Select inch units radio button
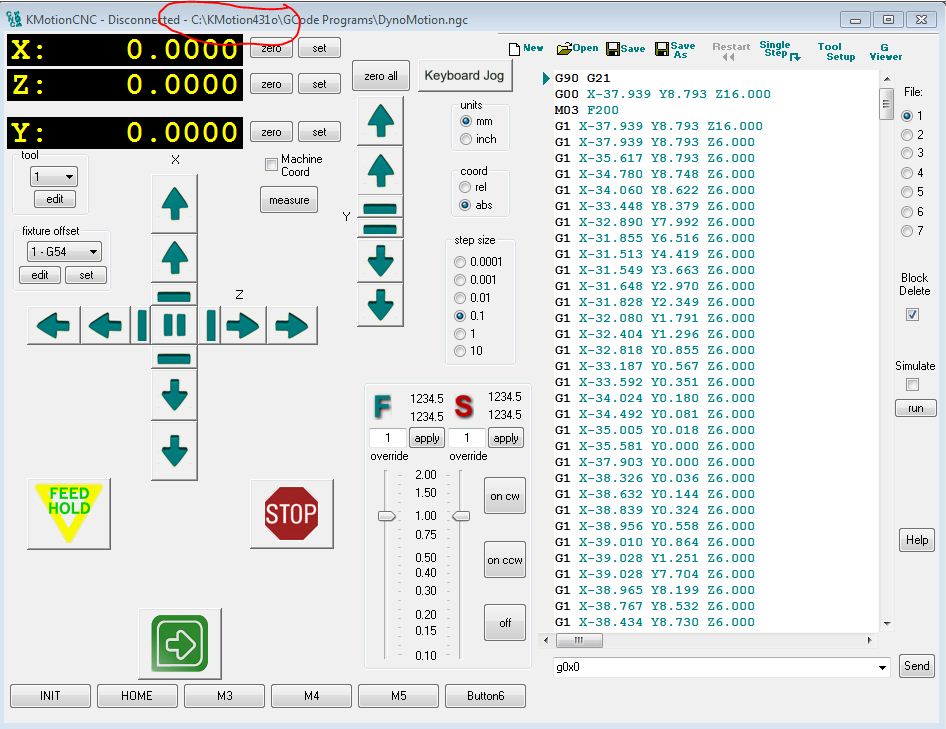This screenshot has height=729, width=946. point(466,139)
